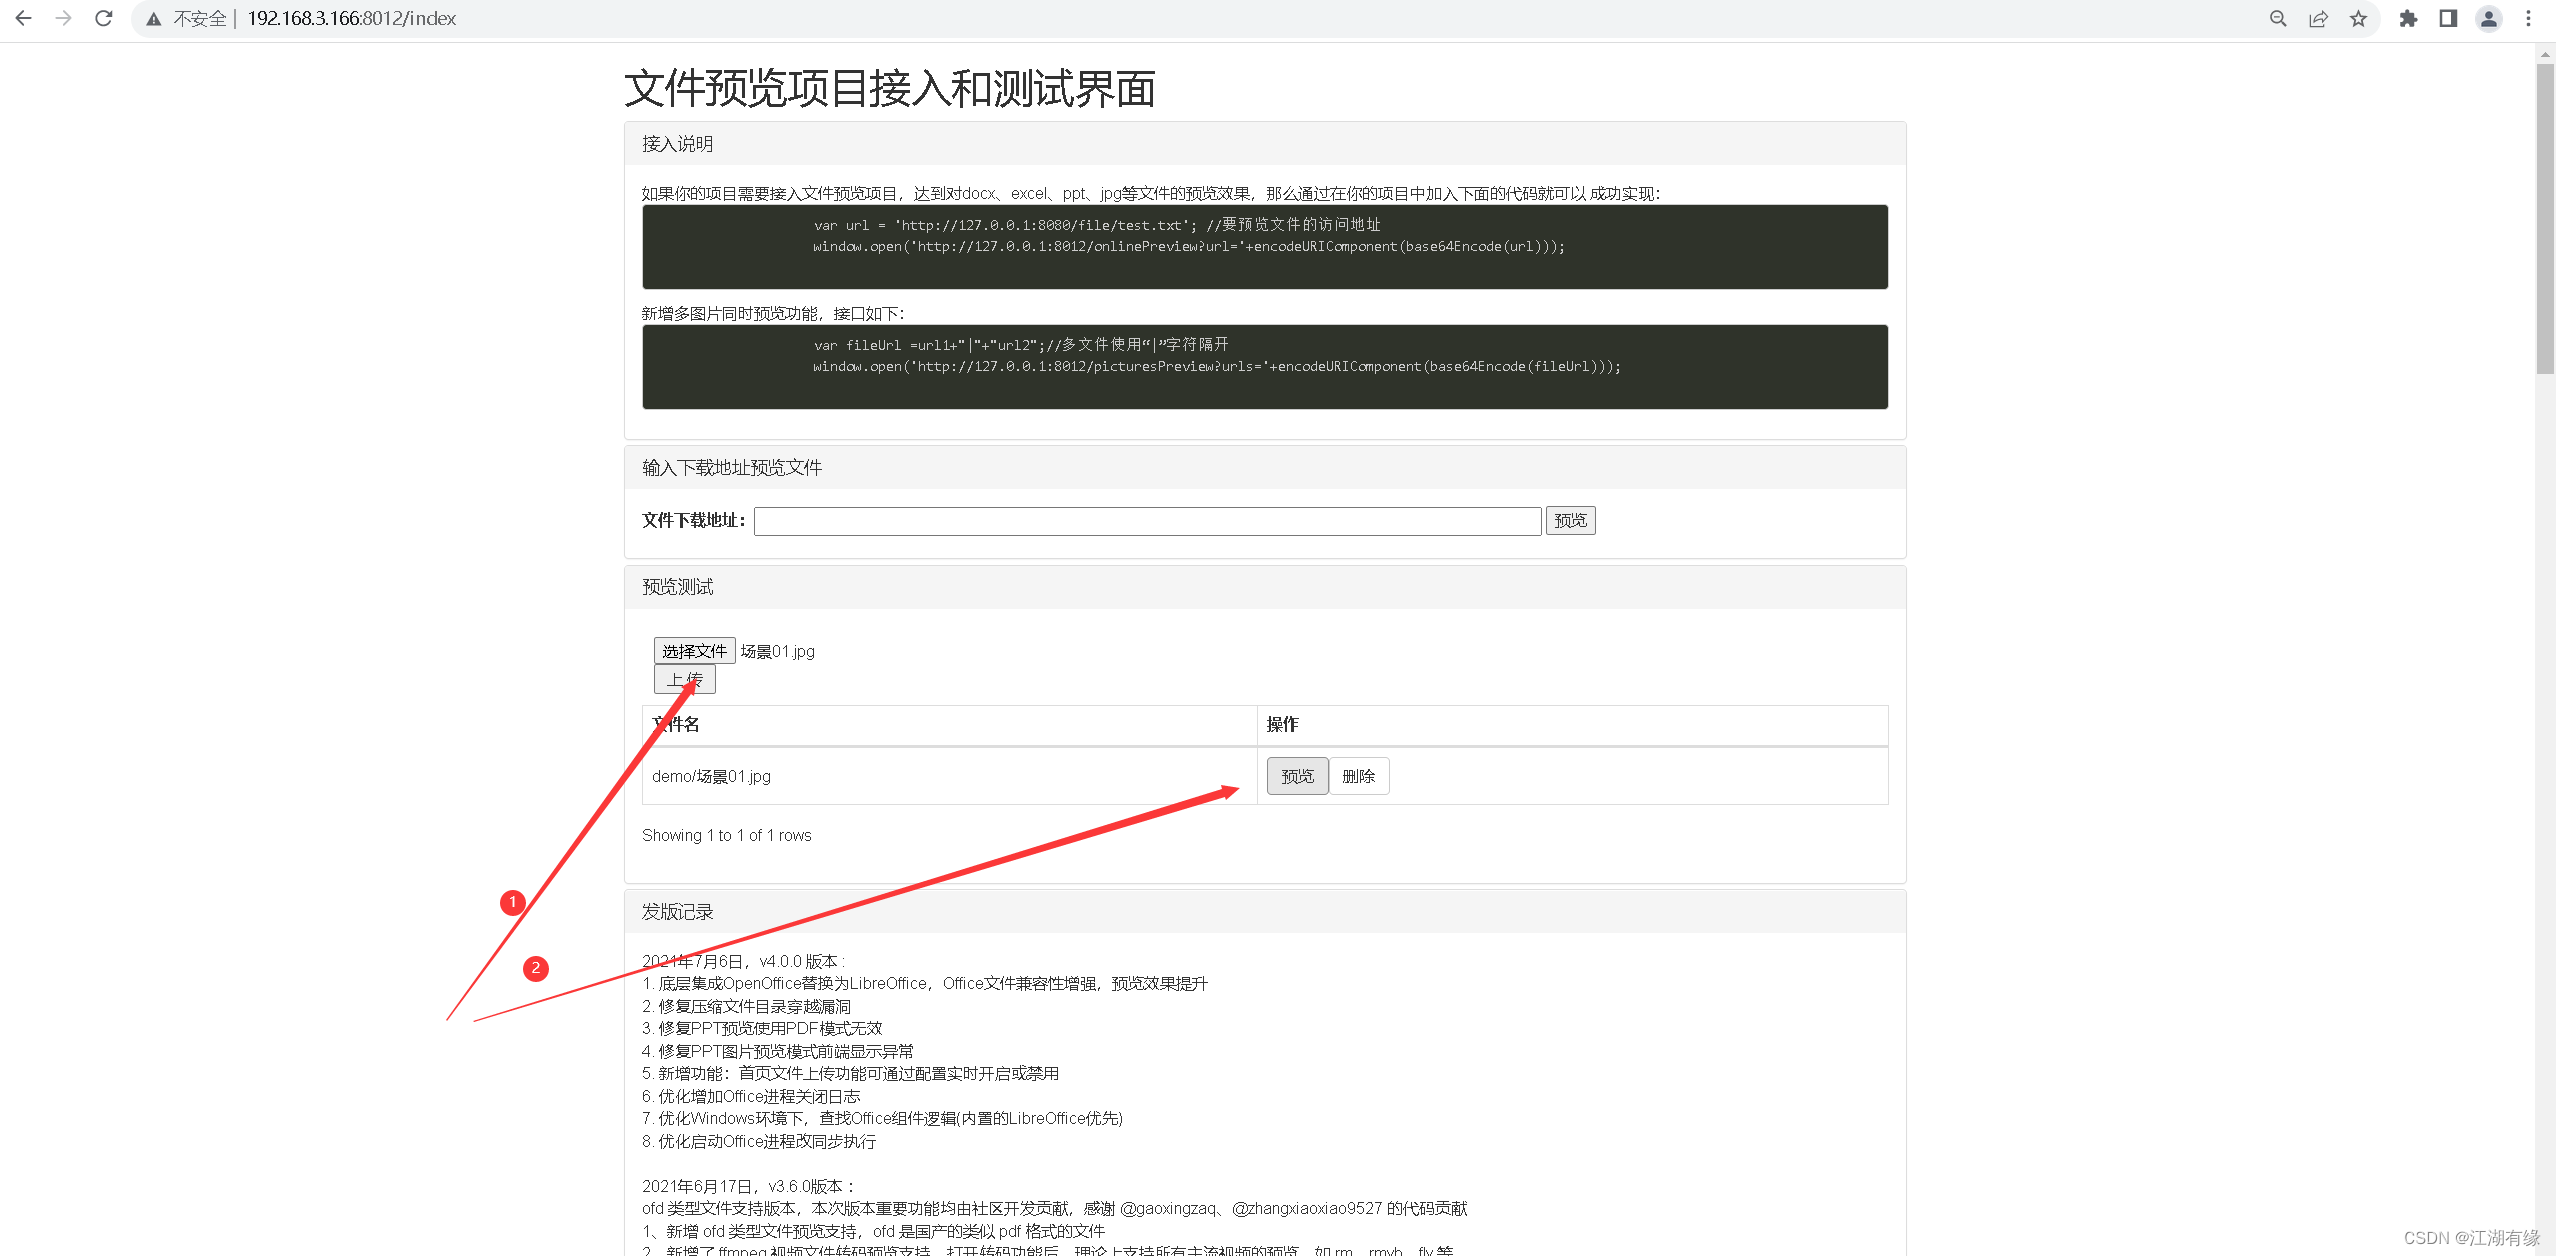Screen dimensions: 2556x1256
Task: Click the 操作 column header
Action: pos(1572,725)
